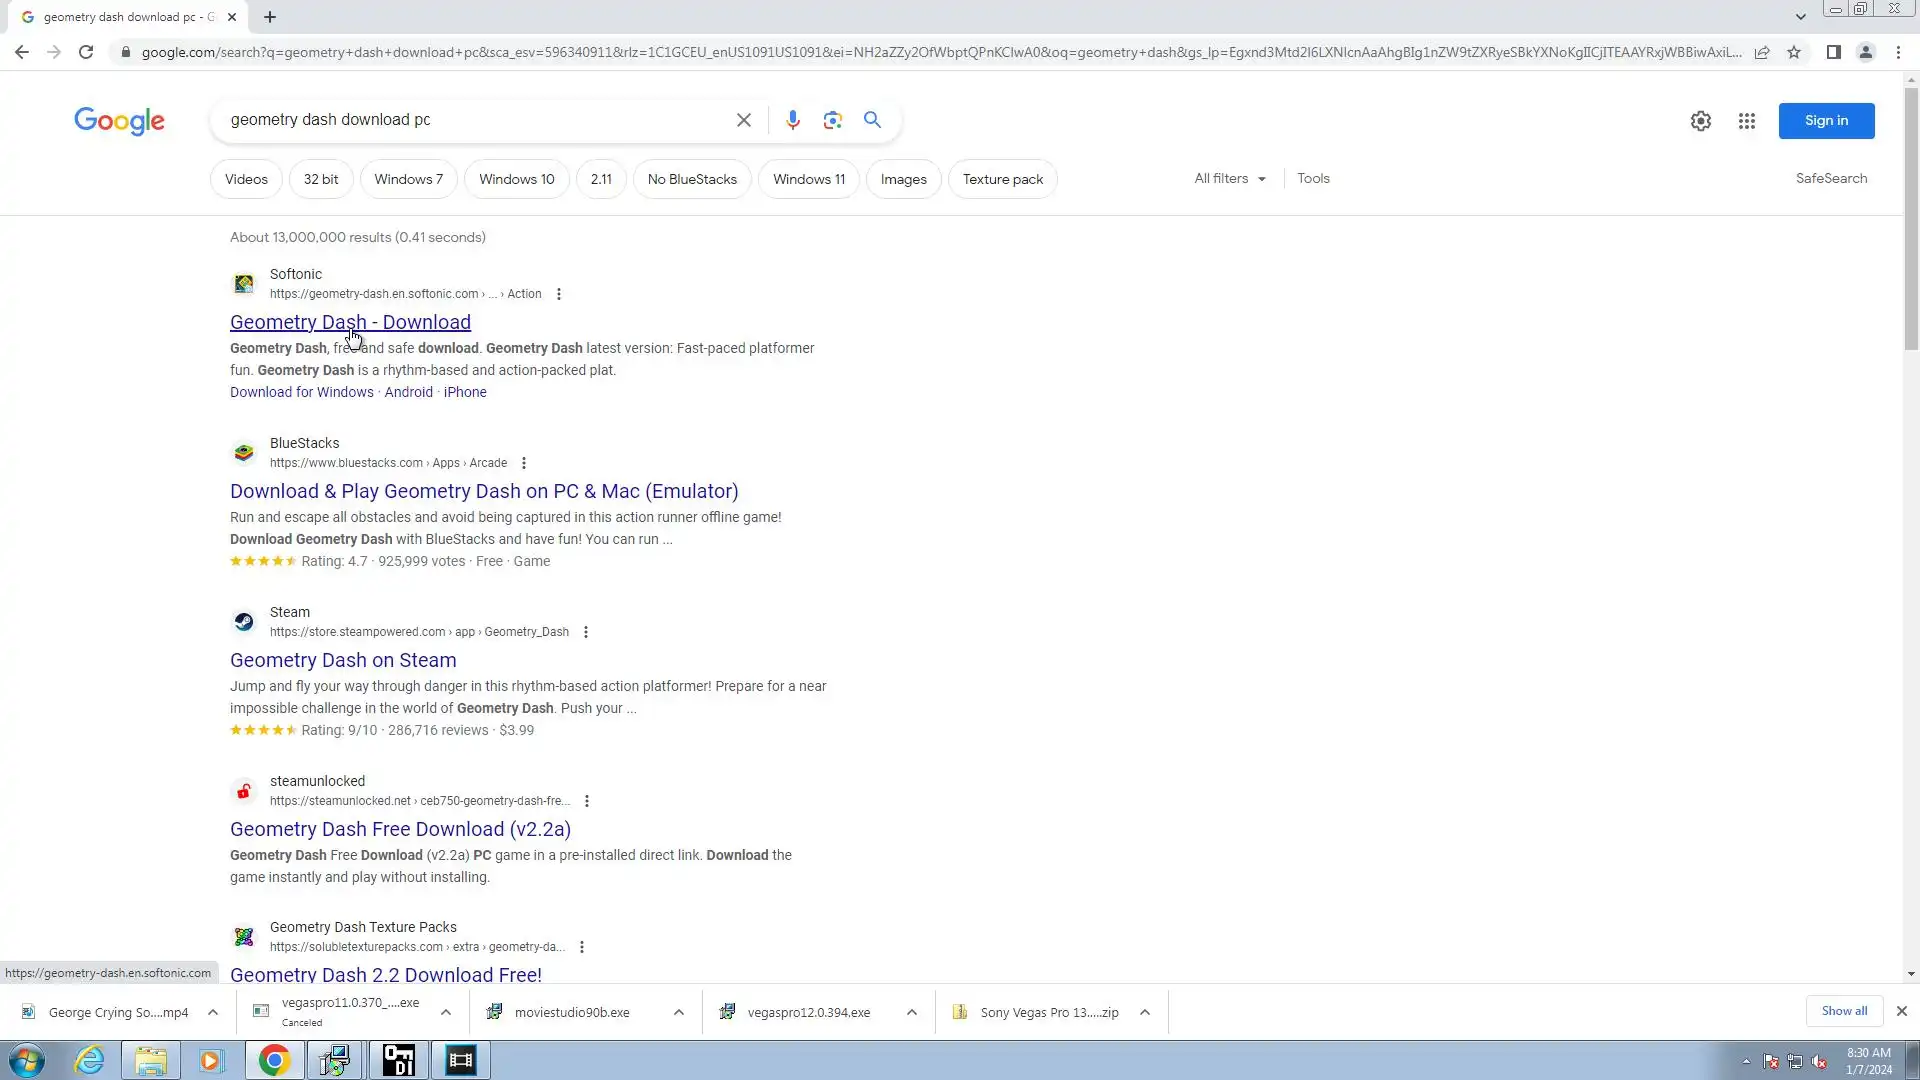
Task: Open options for vegaspro12.0.394.exe download
Action: pos(911,1012)
